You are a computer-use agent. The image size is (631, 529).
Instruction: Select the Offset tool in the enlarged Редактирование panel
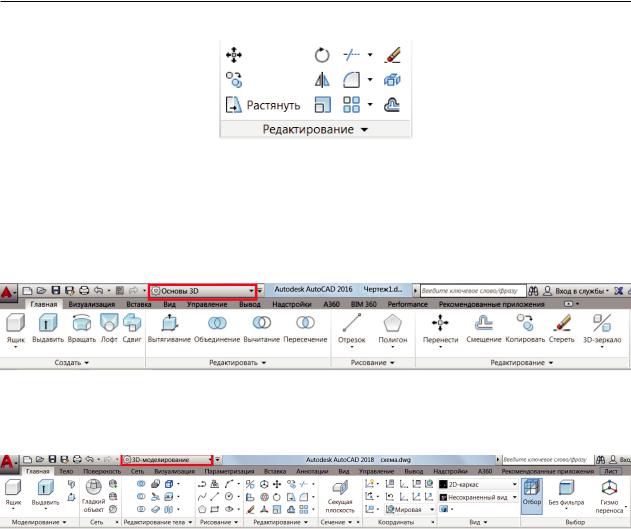392,105
